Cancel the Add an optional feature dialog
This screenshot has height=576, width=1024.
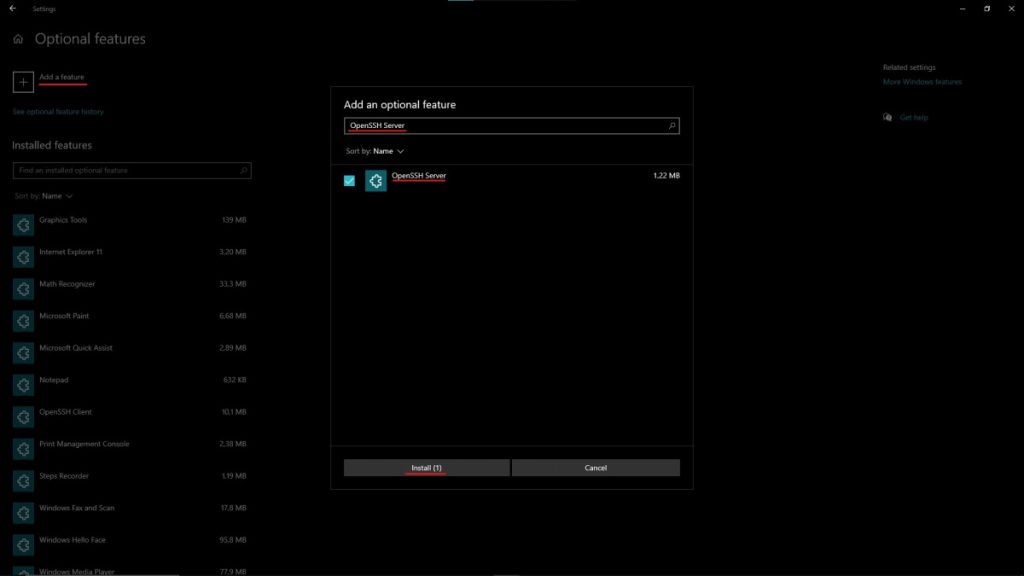[595, 467]
